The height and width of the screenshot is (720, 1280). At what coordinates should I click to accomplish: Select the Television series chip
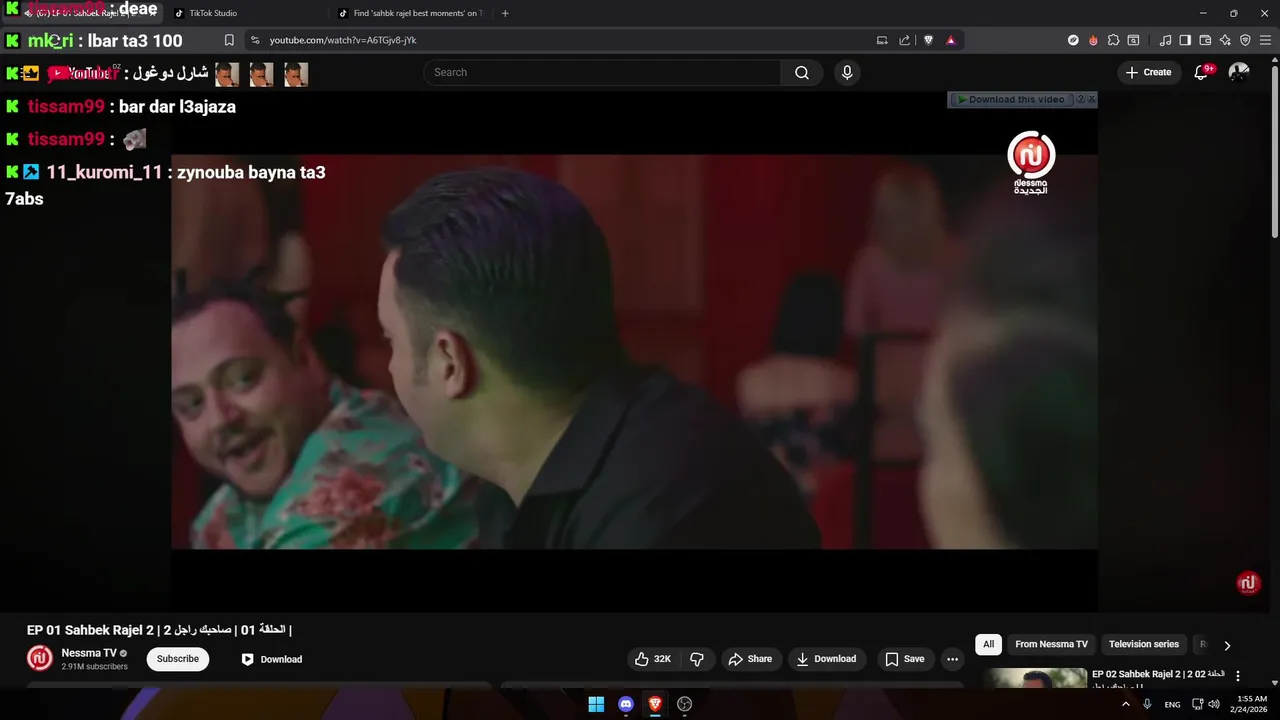click(1144, 644)
